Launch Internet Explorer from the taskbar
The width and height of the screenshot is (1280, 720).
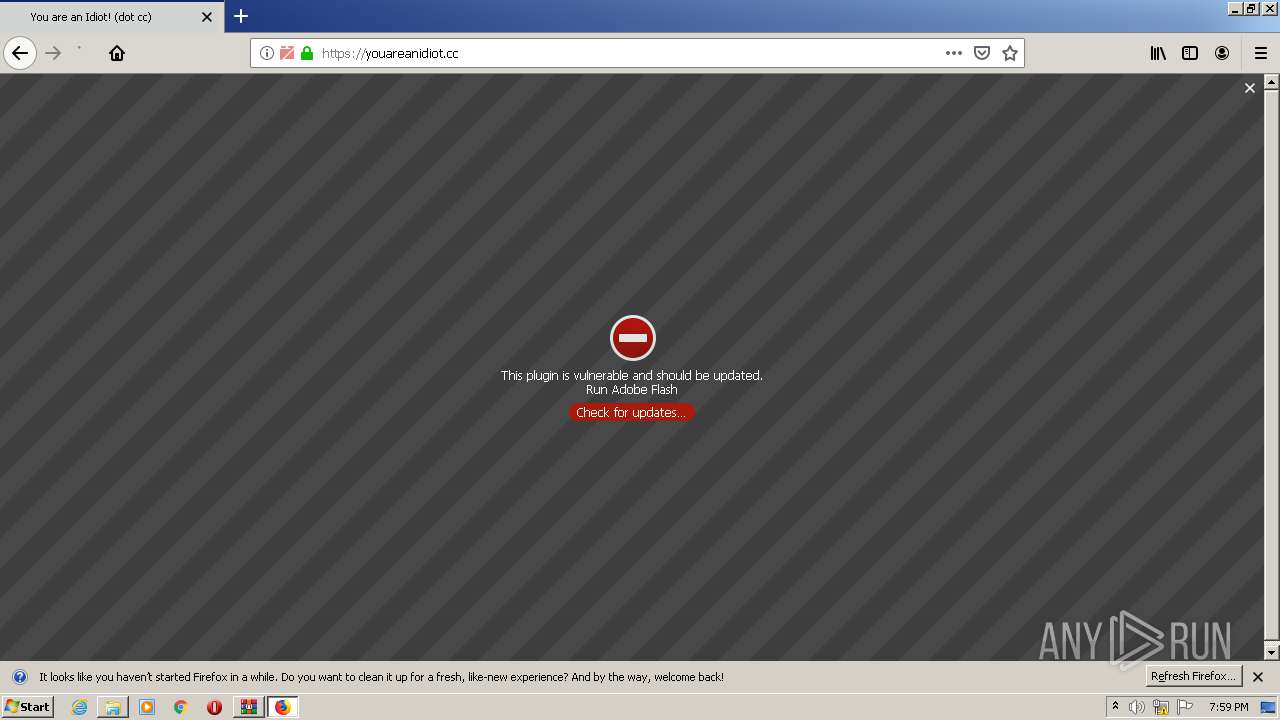tap(80, 707)
